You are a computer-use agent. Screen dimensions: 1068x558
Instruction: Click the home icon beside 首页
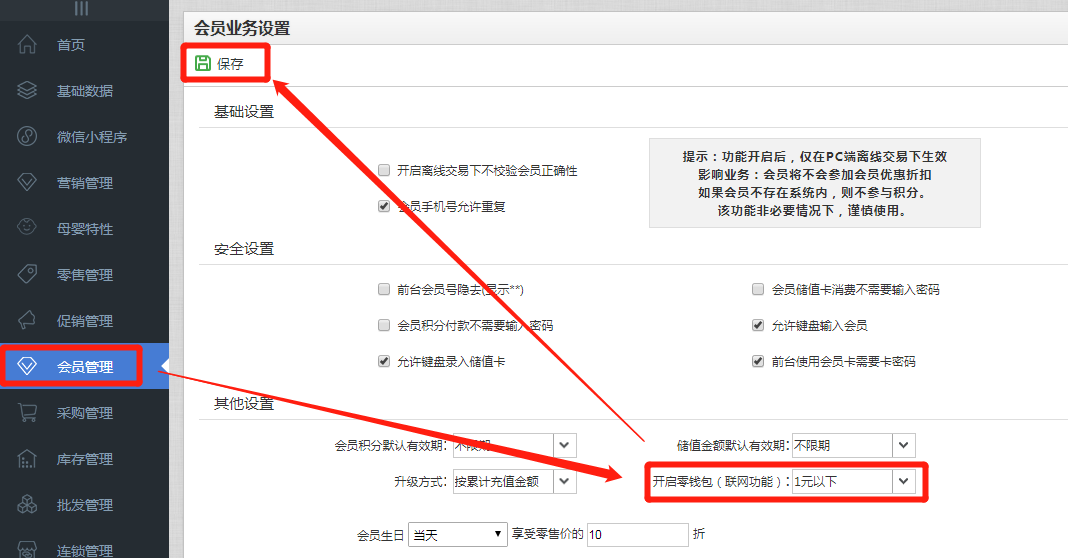point(27,44)
